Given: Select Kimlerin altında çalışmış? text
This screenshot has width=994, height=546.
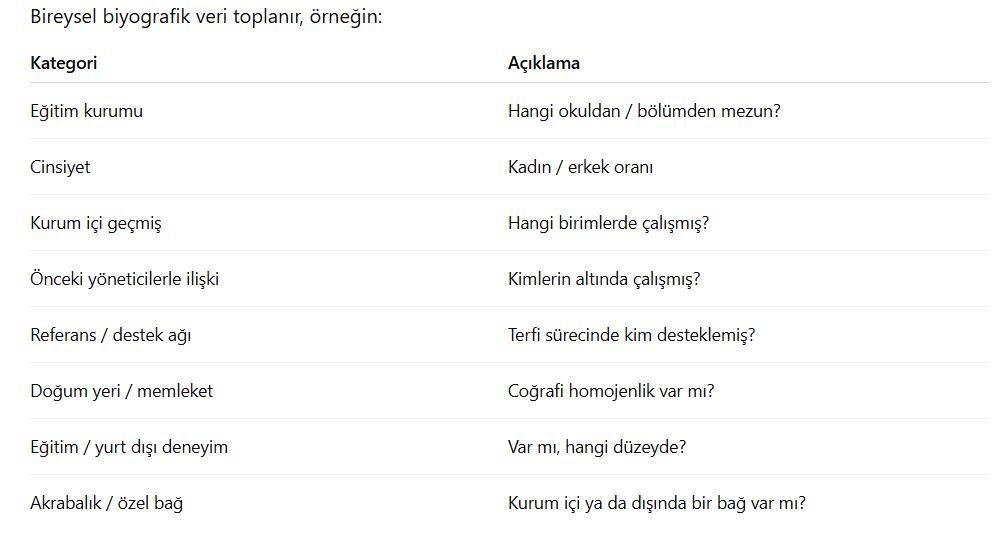Looking at the screenshot, I should [604, 279].
